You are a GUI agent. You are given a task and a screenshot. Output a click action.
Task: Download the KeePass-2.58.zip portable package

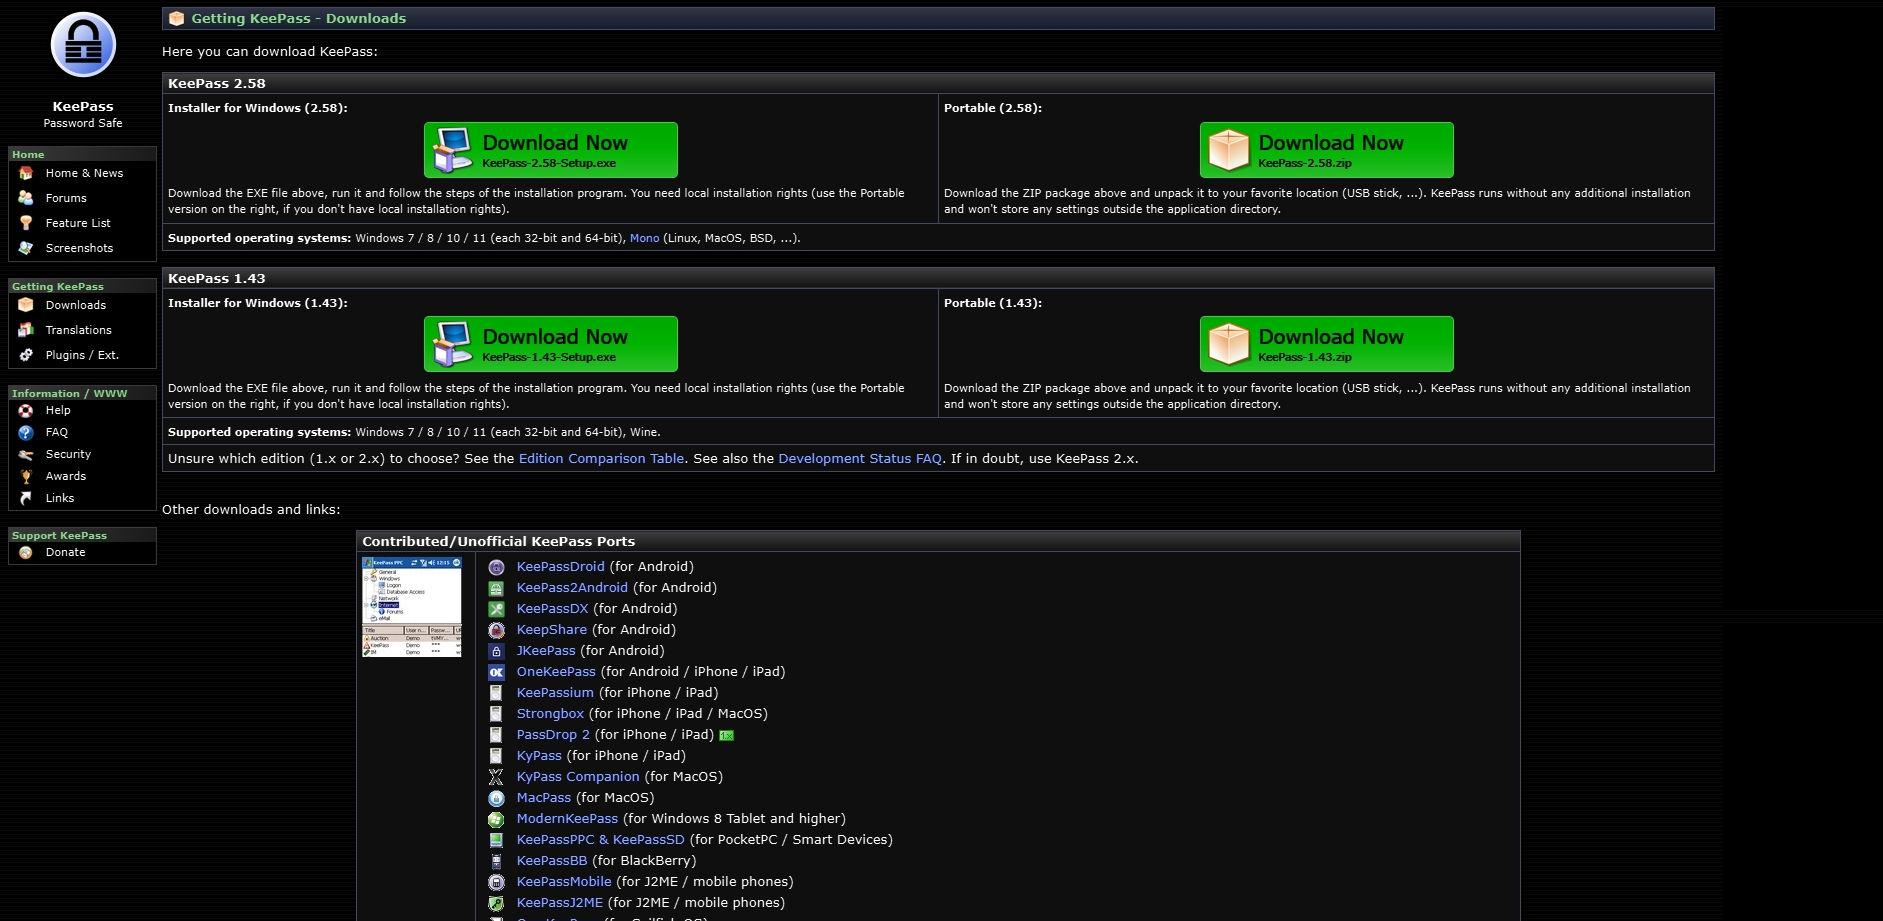(1327, 150)
